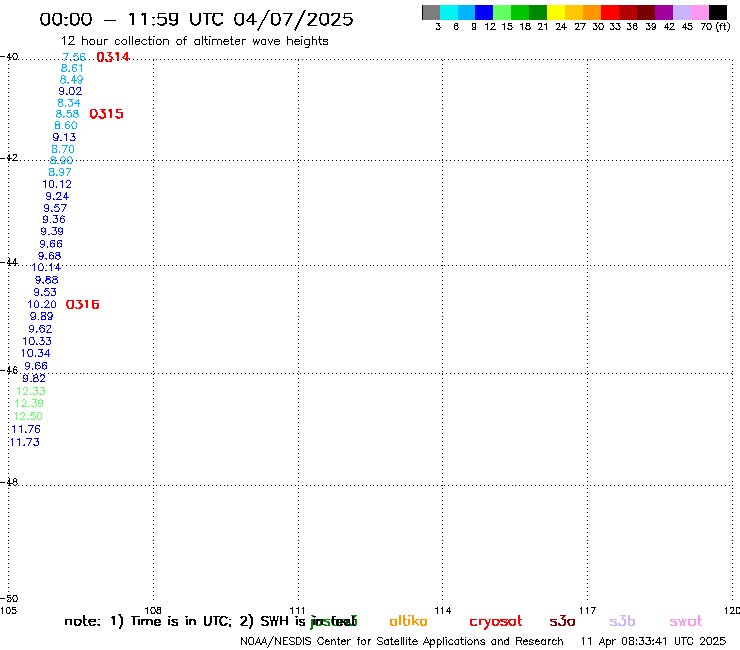Click the longitude axis label 114
The image size is (740, 650).
(x=443, y=610)
